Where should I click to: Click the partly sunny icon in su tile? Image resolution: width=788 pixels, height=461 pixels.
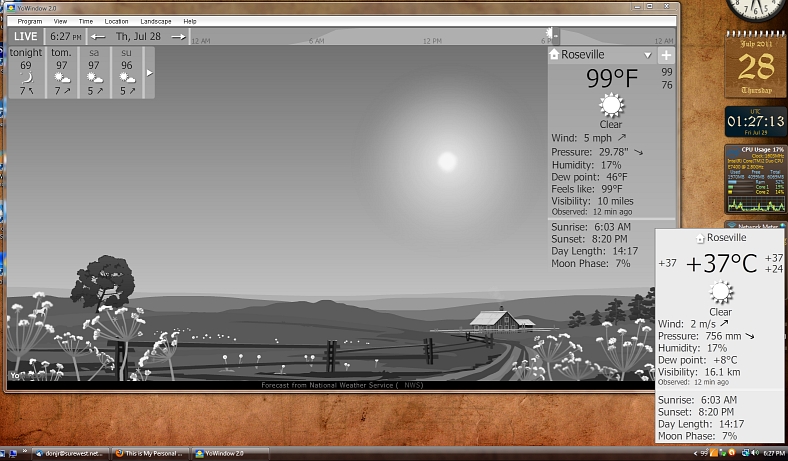127,78
